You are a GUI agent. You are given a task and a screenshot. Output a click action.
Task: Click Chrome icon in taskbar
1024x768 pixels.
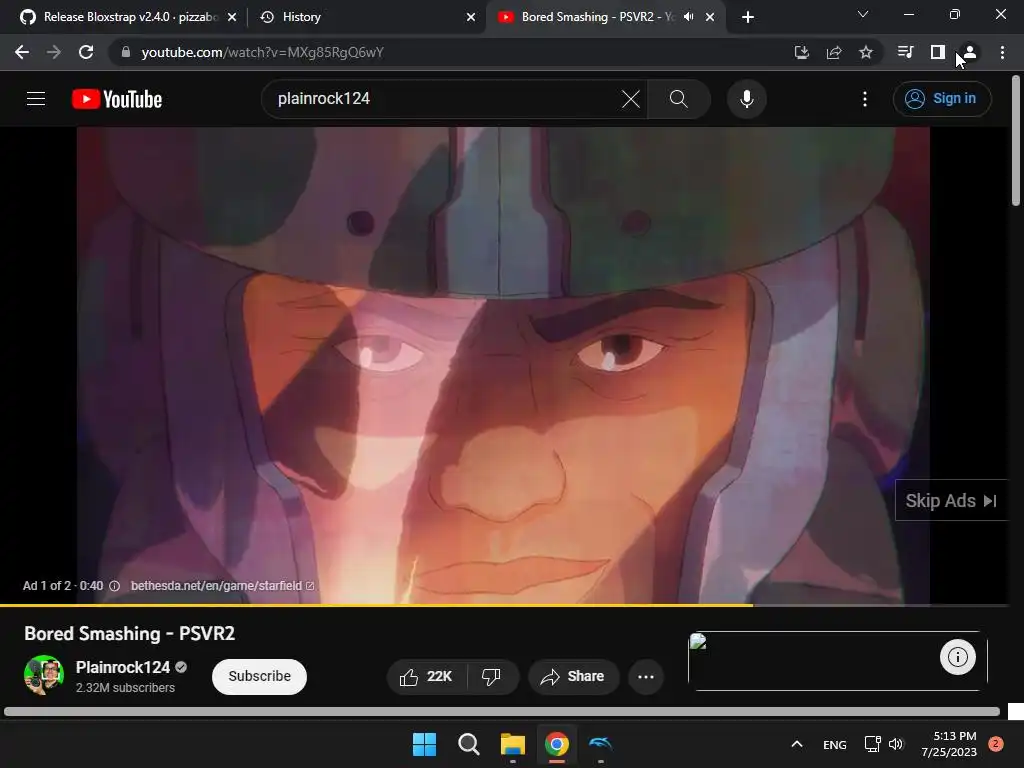coord(556,744)
